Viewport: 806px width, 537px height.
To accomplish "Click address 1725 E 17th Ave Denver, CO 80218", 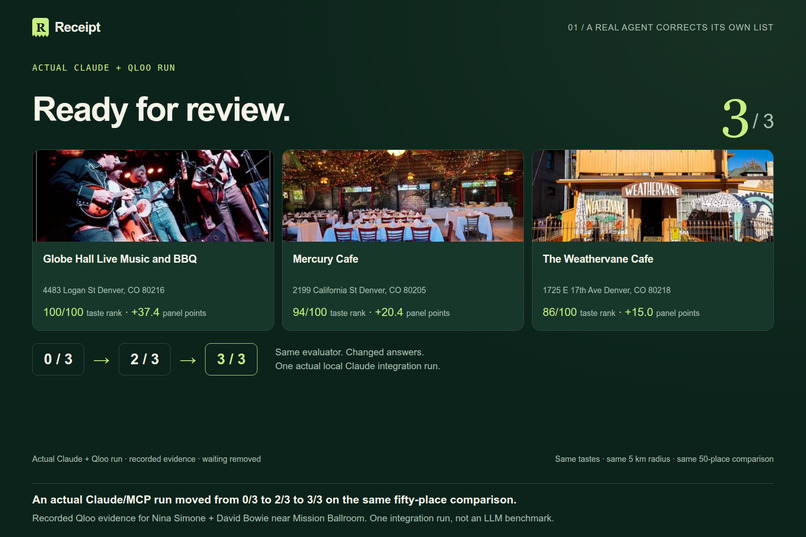I will tap(607, 290).
